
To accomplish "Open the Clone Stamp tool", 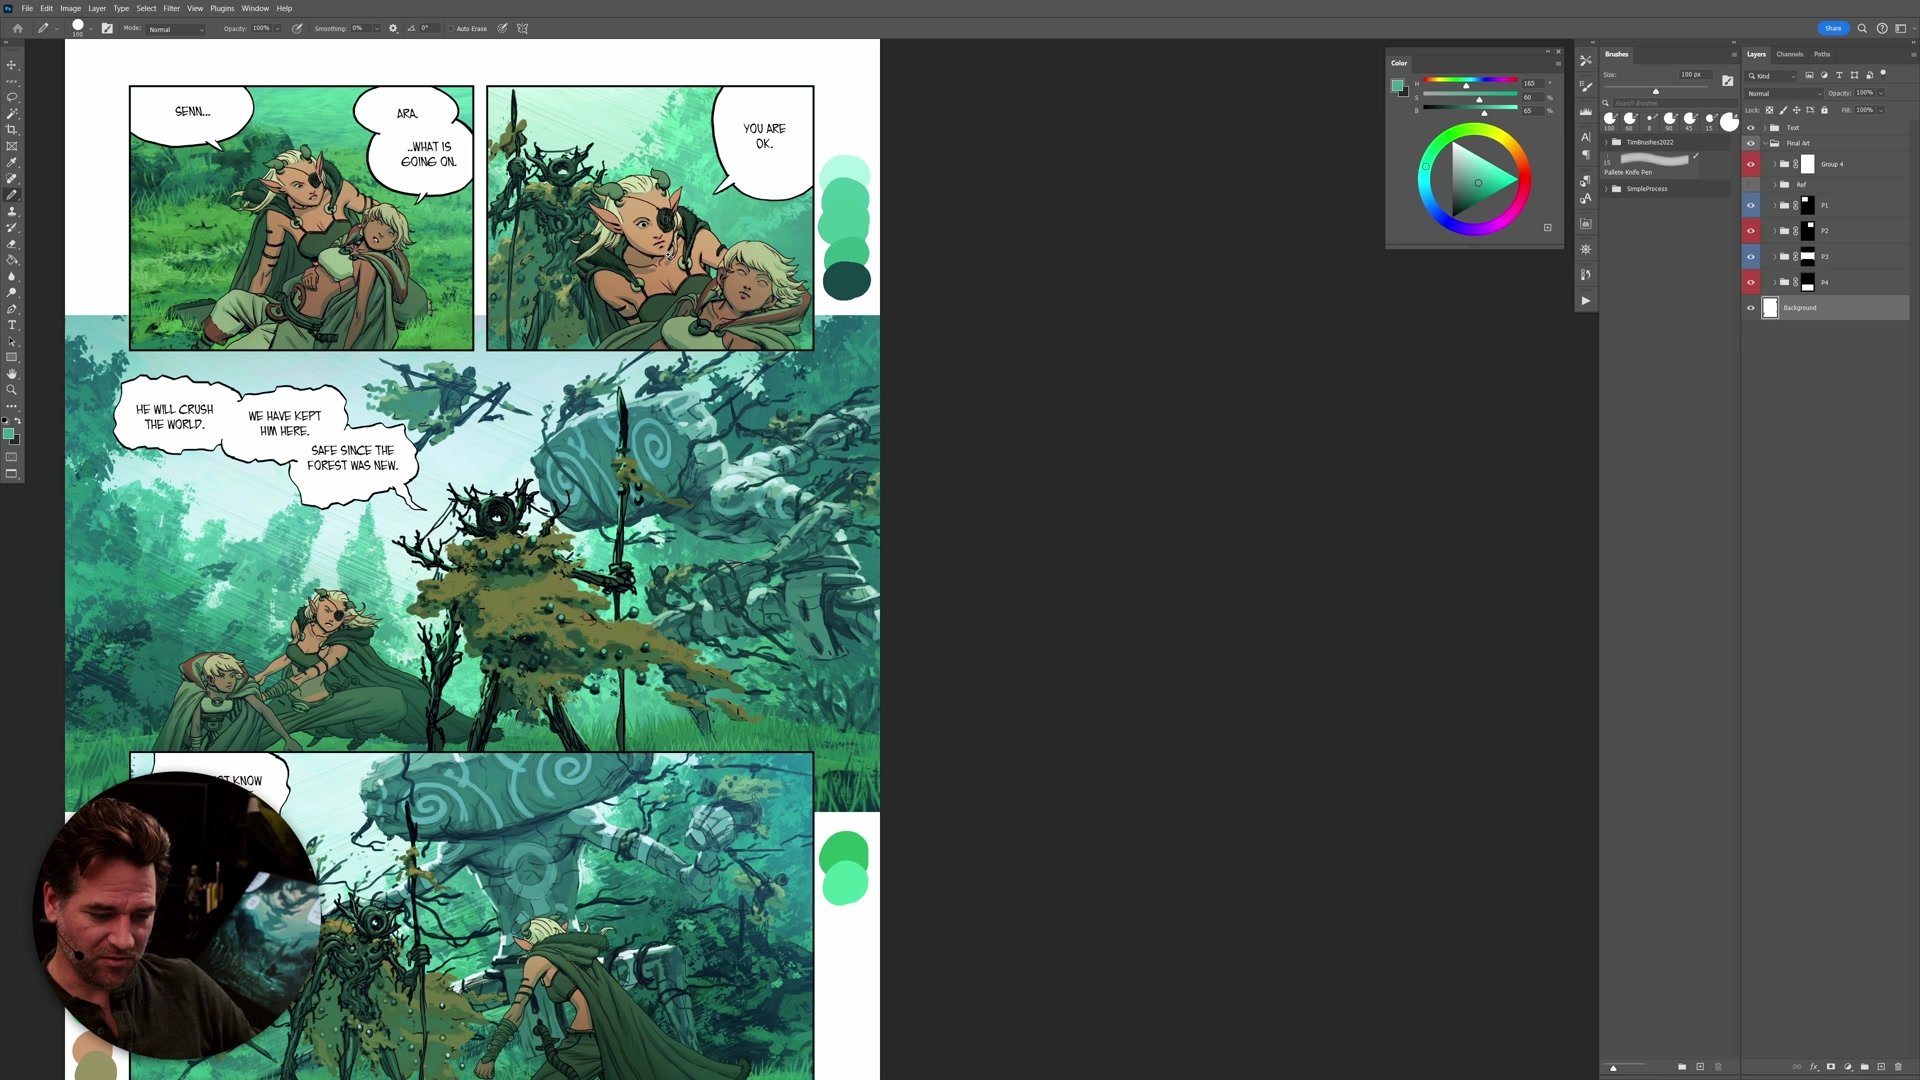I will (11, 208).
